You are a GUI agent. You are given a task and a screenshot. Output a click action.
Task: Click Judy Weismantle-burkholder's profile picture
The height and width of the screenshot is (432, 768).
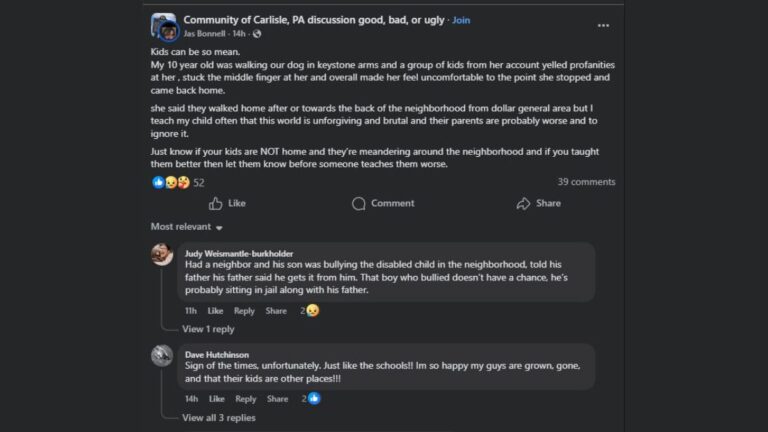click(162, 254)
